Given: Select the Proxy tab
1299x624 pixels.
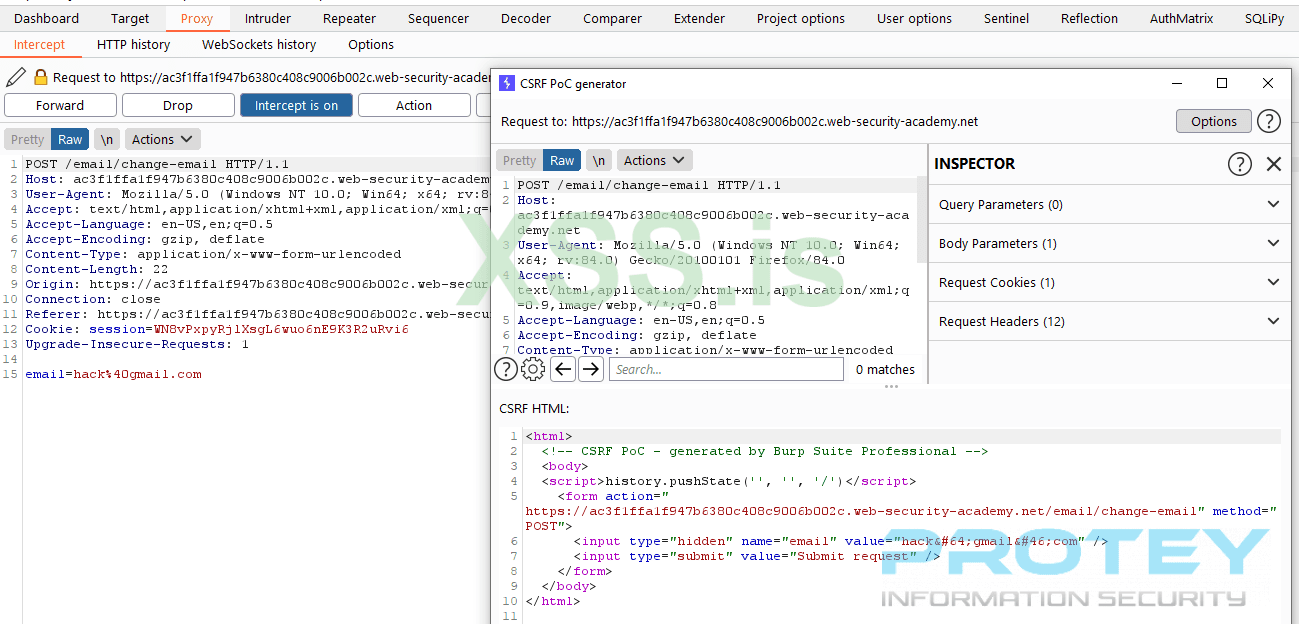Looking at the screenshot, I should tap(197, 18).
